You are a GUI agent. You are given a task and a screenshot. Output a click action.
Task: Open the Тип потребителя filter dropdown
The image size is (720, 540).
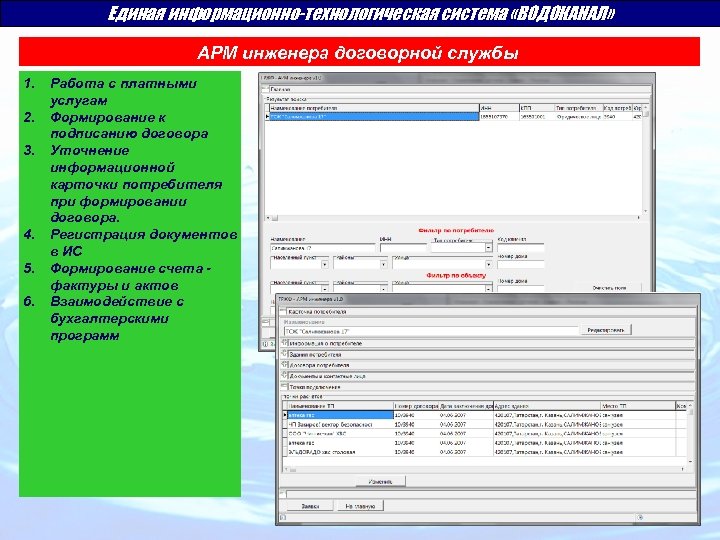(x=488, y=248)
